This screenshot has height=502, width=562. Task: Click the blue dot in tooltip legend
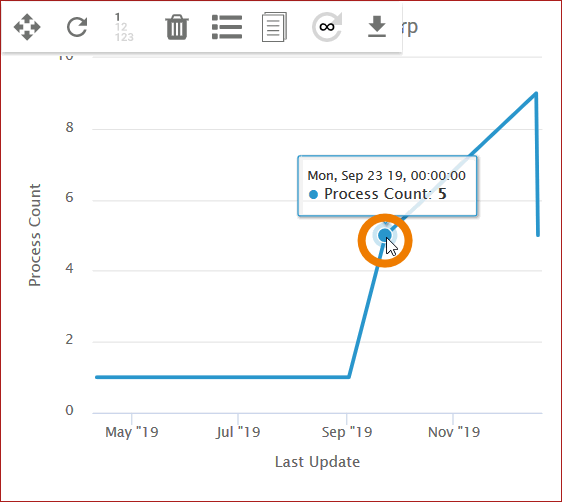click(313, 195)
